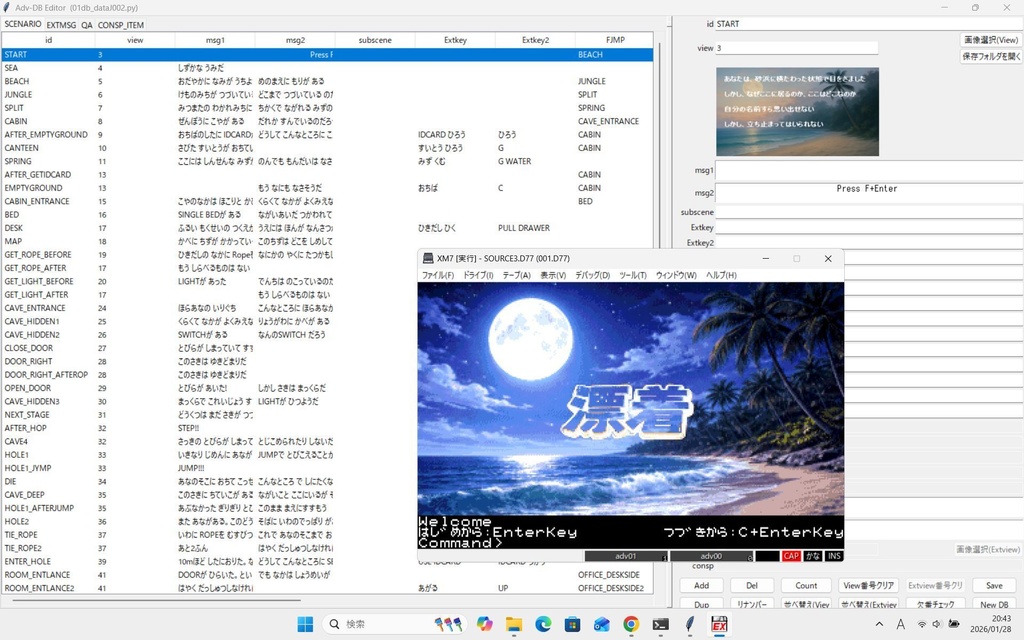Click the CAP indicator in XM7 status bar
Viewport: 1024px width, 640px height.
(x=791, y=556)
